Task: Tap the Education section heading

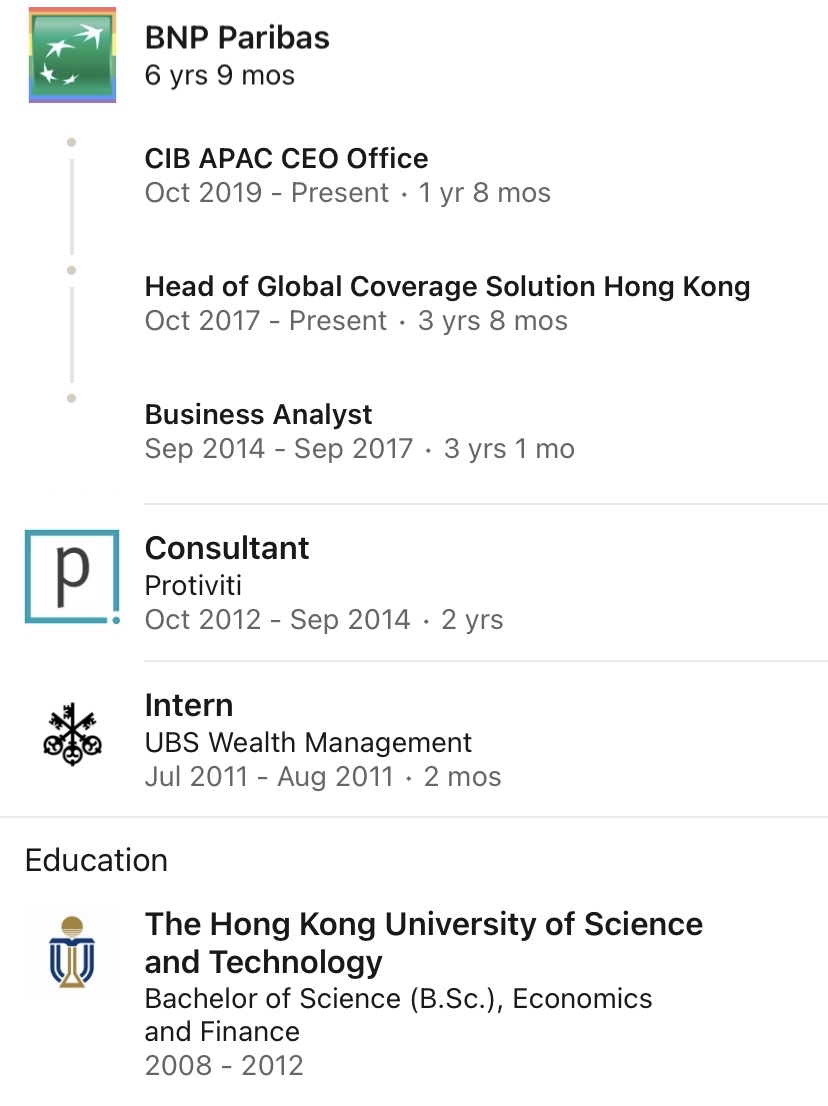Action: coord(97,861)
